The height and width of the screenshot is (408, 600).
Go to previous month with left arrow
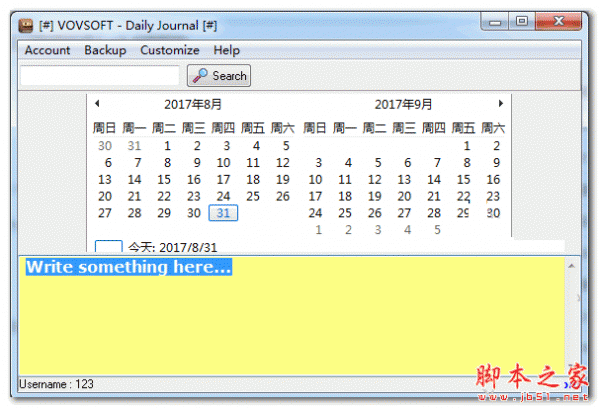[97, 103]
